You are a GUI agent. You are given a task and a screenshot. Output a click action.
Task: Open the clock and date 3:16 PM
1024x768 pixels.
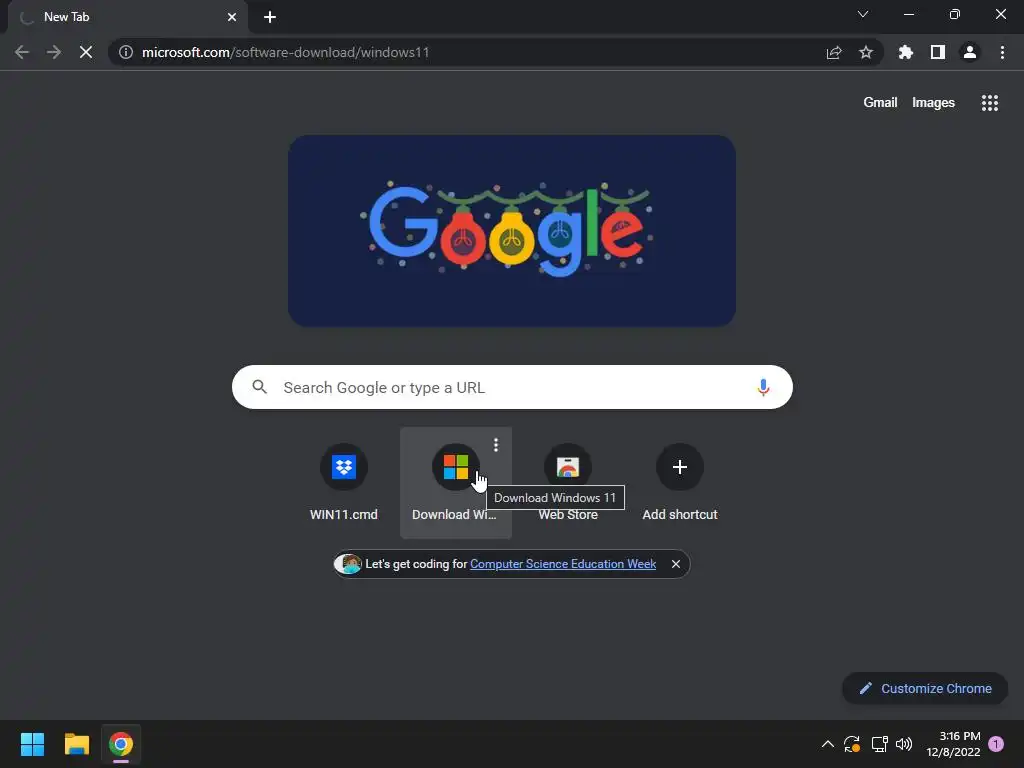(953, 744)
